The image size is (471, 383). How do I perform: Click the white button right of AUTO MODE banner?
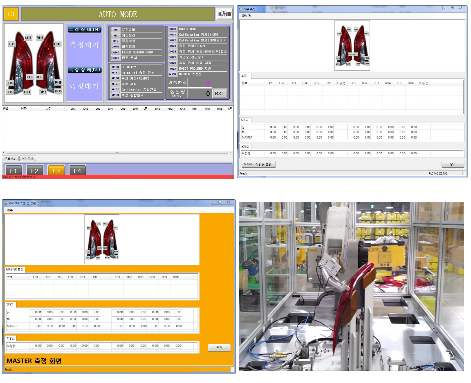(224, 14)
